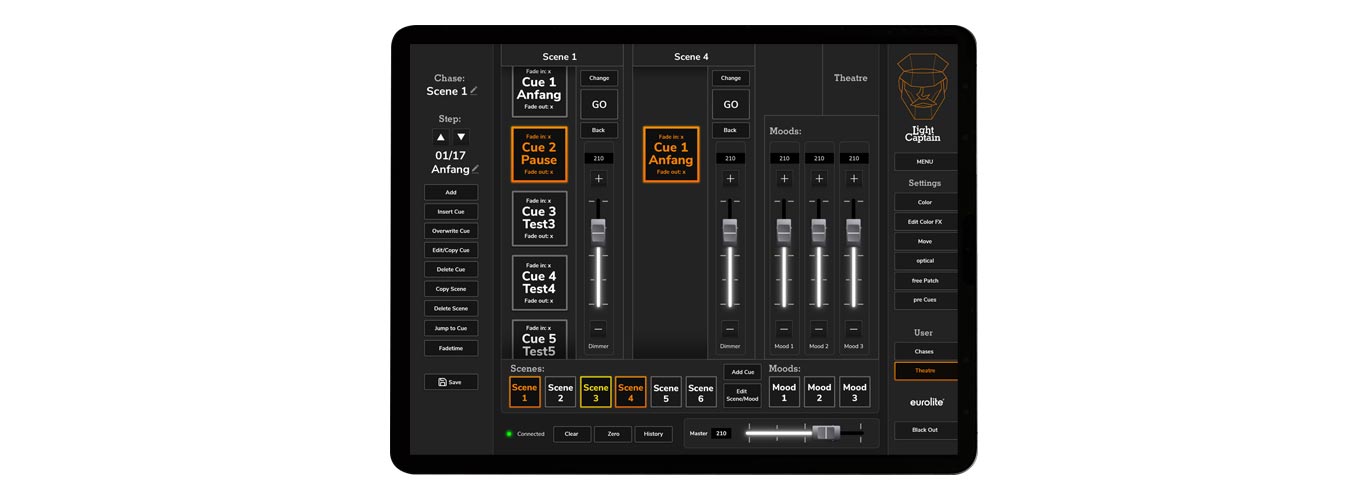The height and width of the screenshot is (500, 1368).
Task: Click the Master value field
Action: (x=721, y=434)
